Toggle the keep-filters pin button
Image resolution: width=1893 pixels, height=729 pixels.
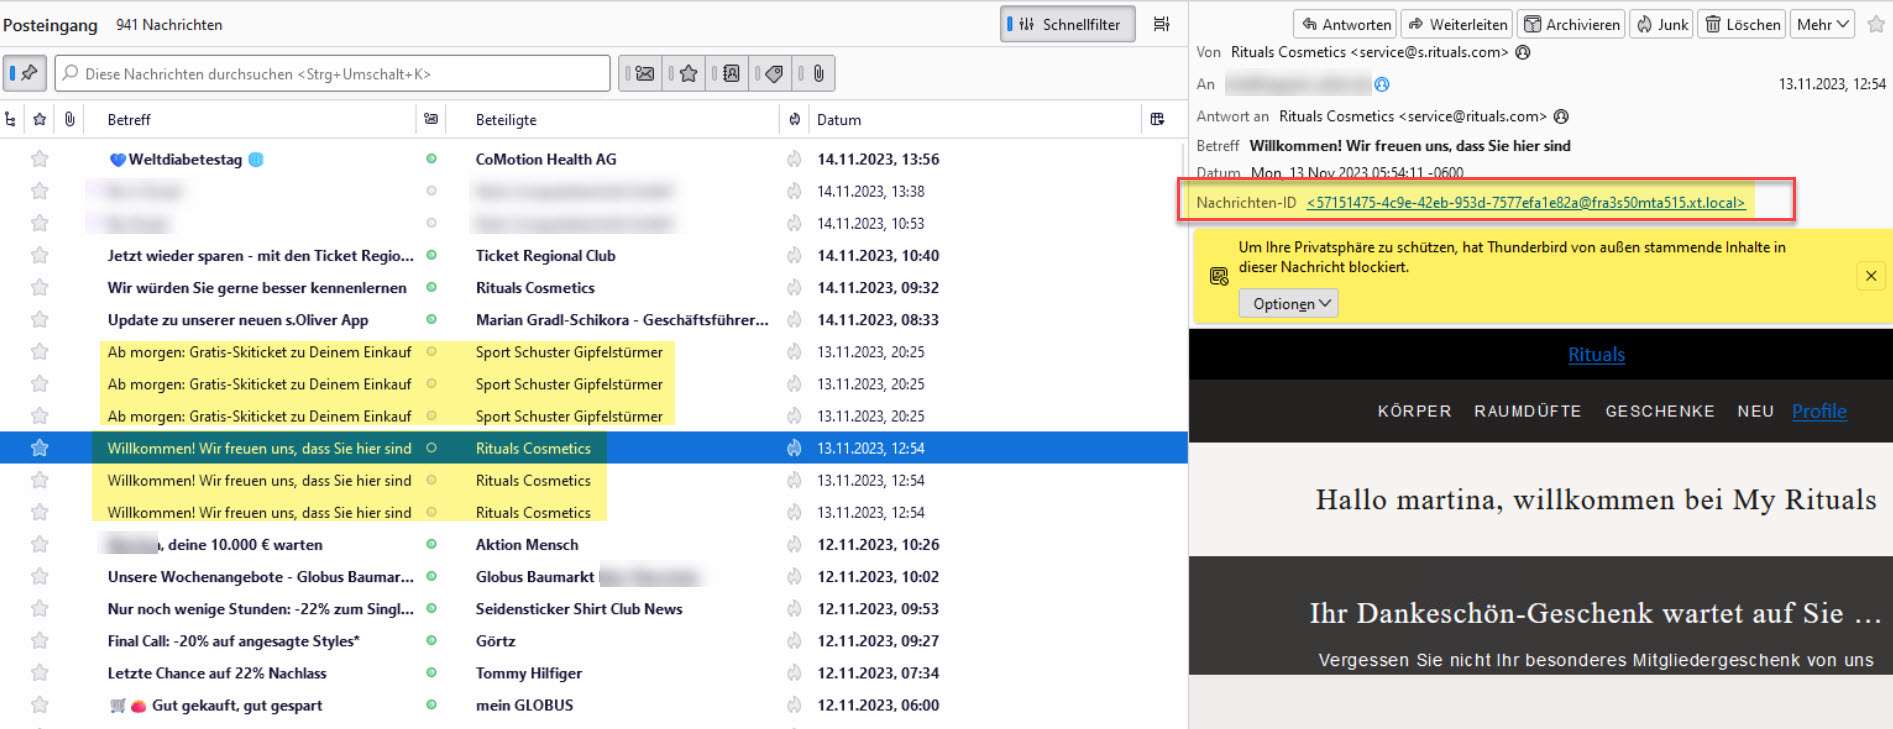24,73
